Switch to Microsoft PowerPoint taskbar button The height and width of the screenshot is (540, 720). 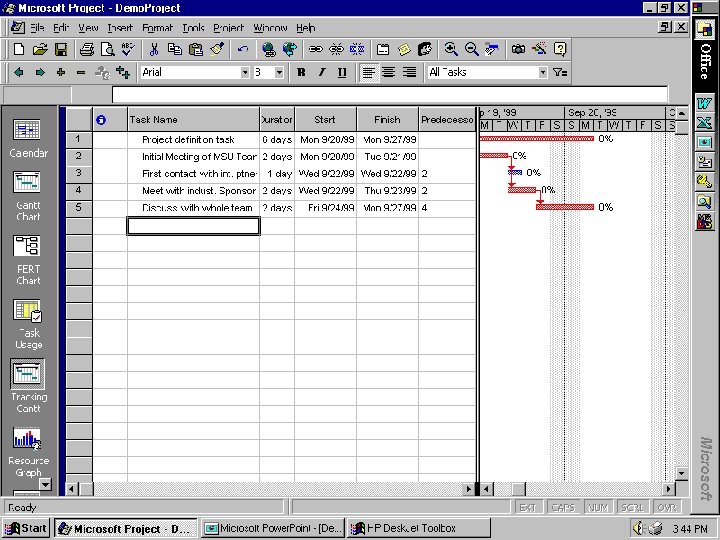click(274, 529)
